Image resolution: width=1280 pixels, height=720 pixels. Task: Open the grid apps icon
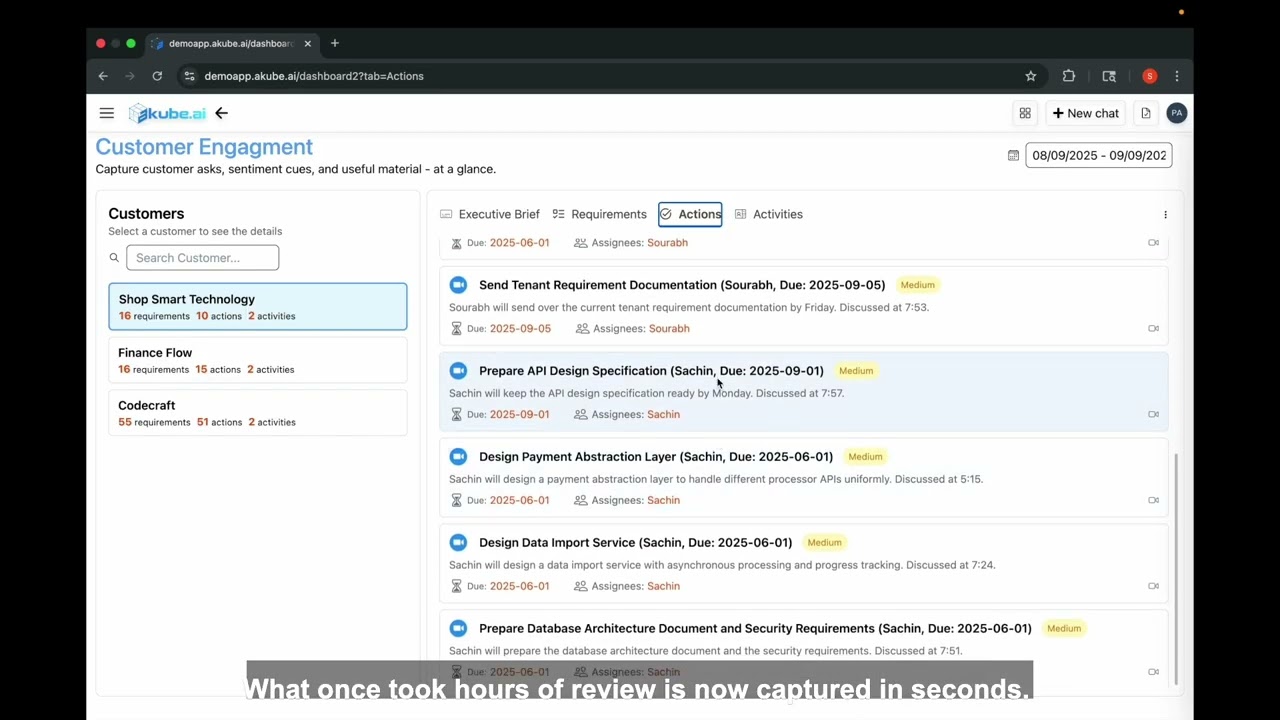[x=1025, y=113]
